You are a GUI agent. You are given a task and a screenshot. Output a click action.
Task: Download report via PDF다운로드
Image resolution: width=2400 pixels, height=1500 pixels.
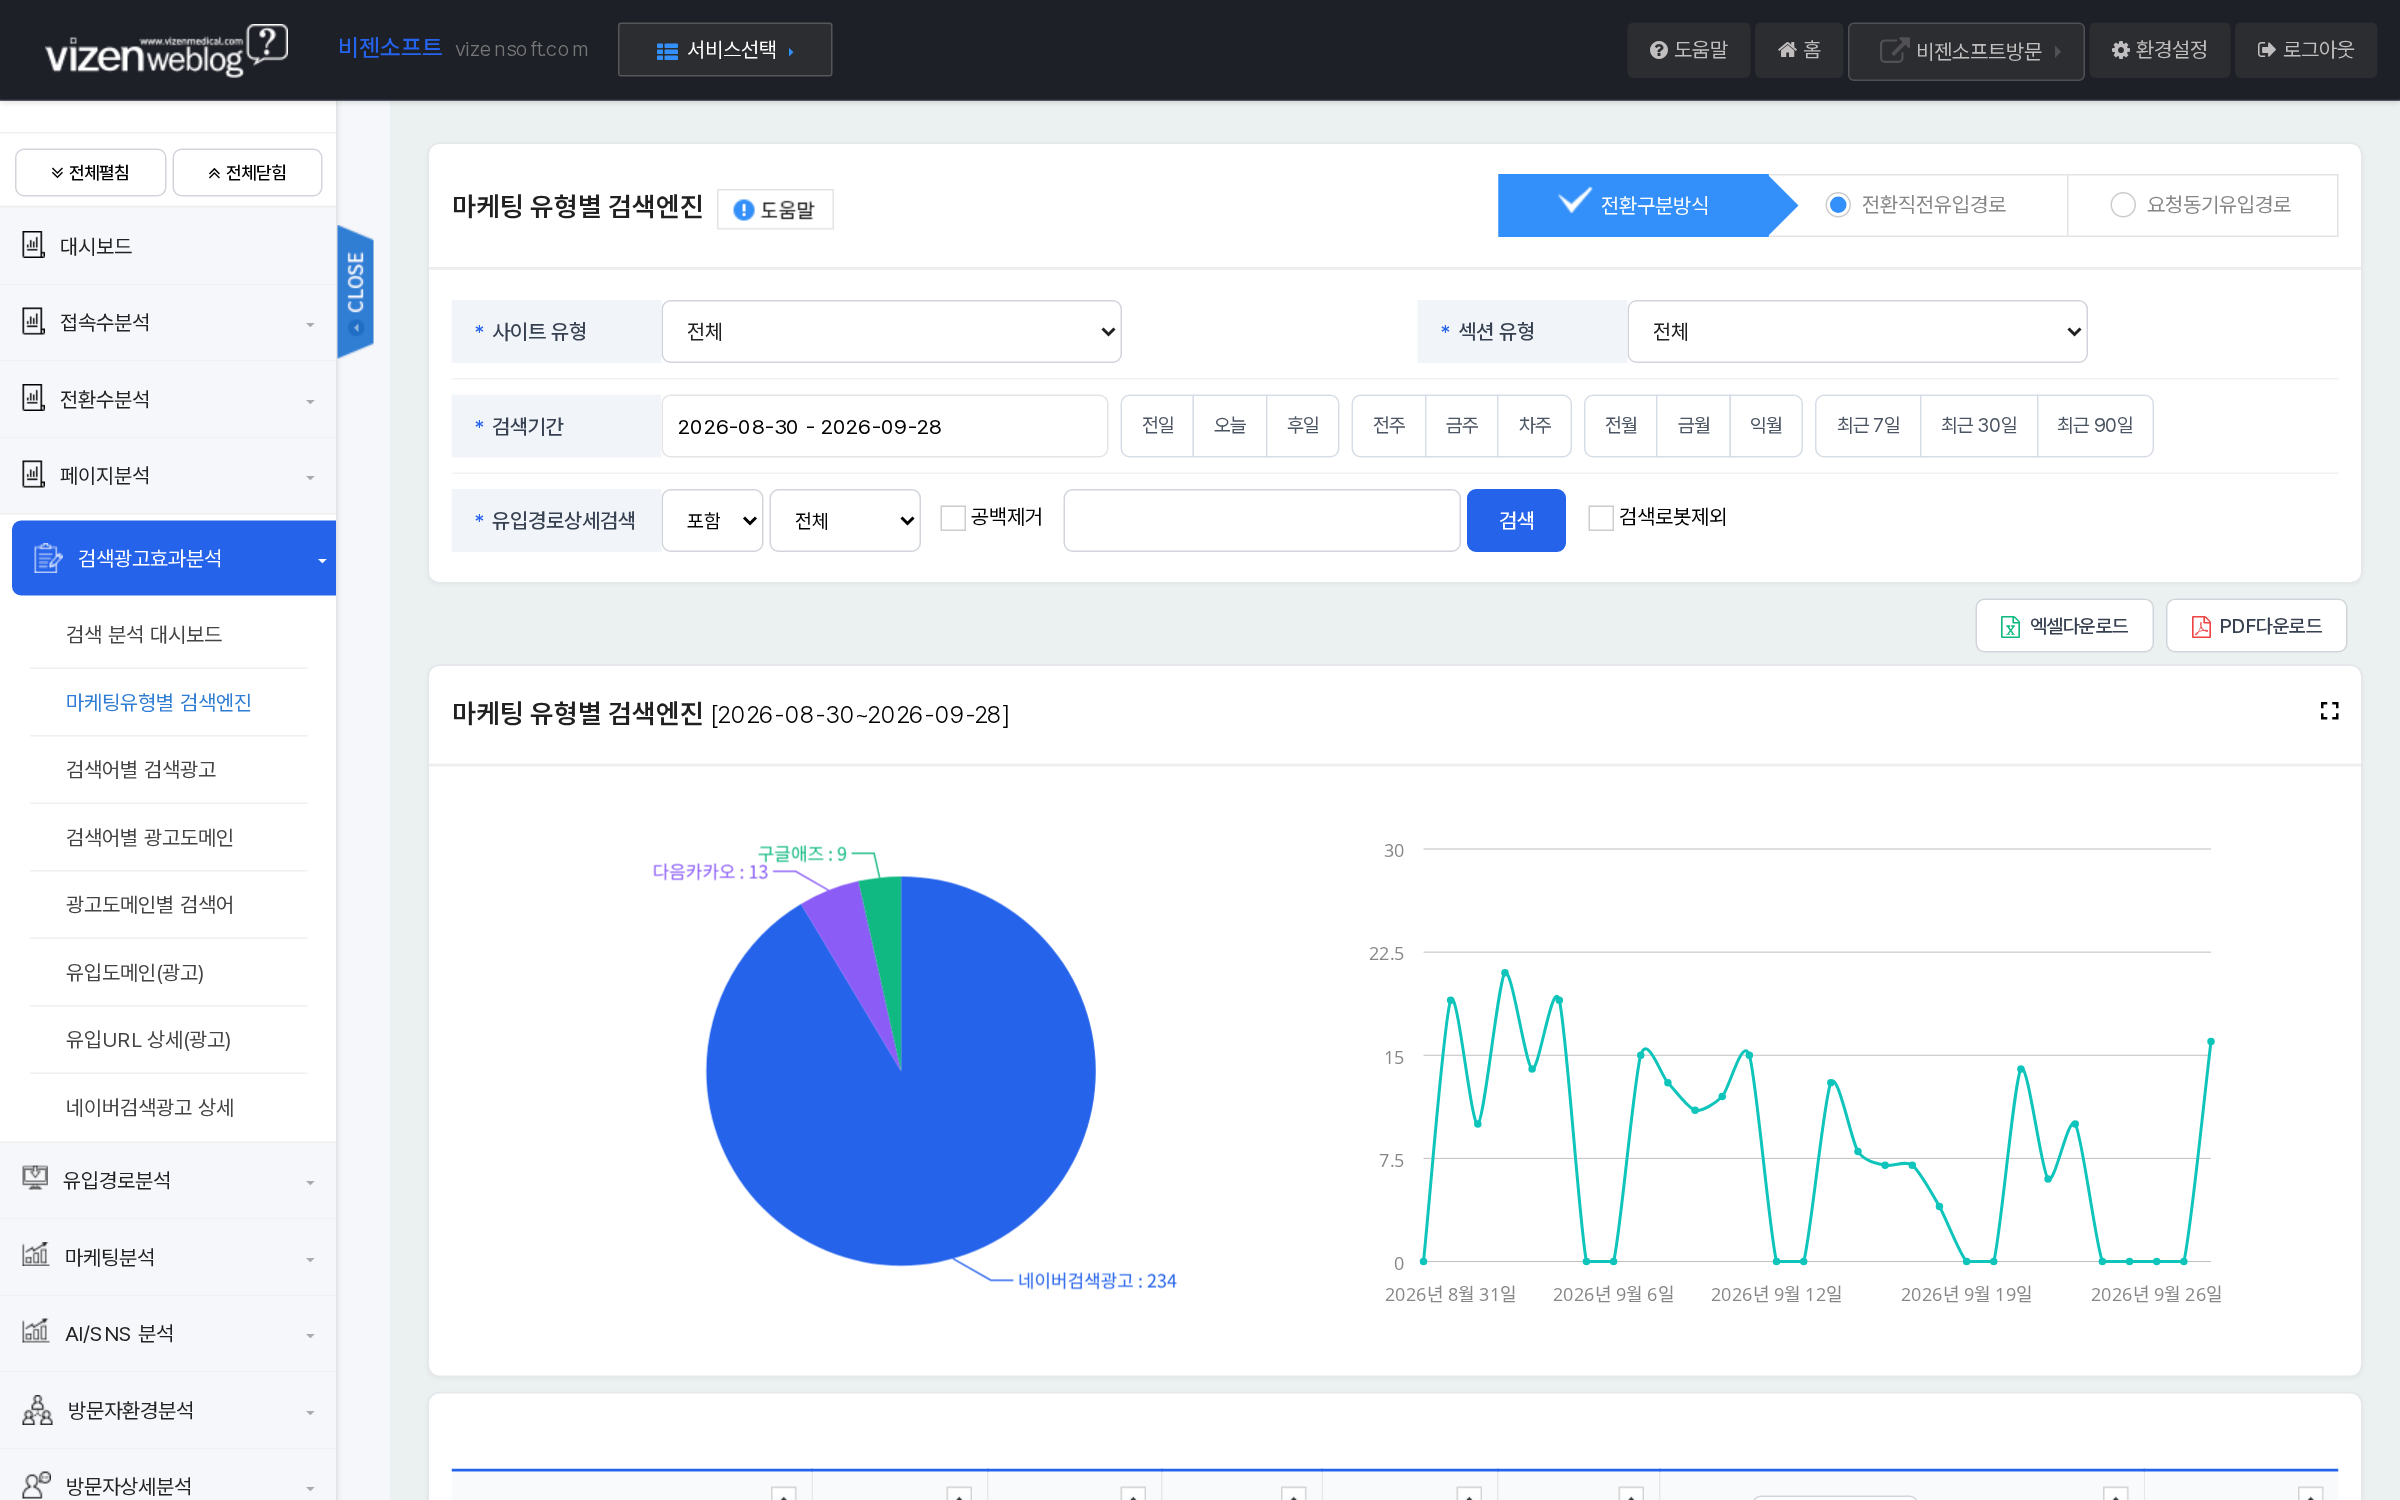tap(2256, 626)
